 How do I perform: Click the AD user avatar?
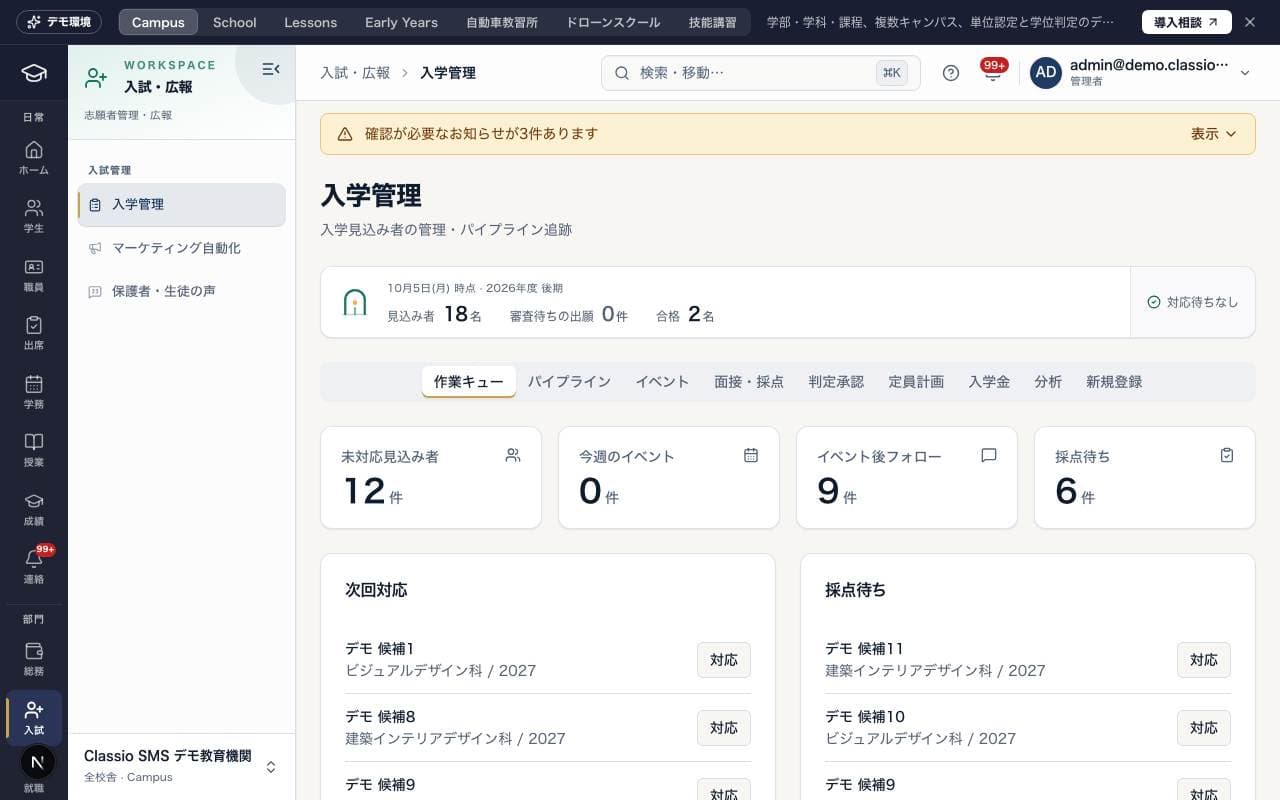click(1046, 73)
